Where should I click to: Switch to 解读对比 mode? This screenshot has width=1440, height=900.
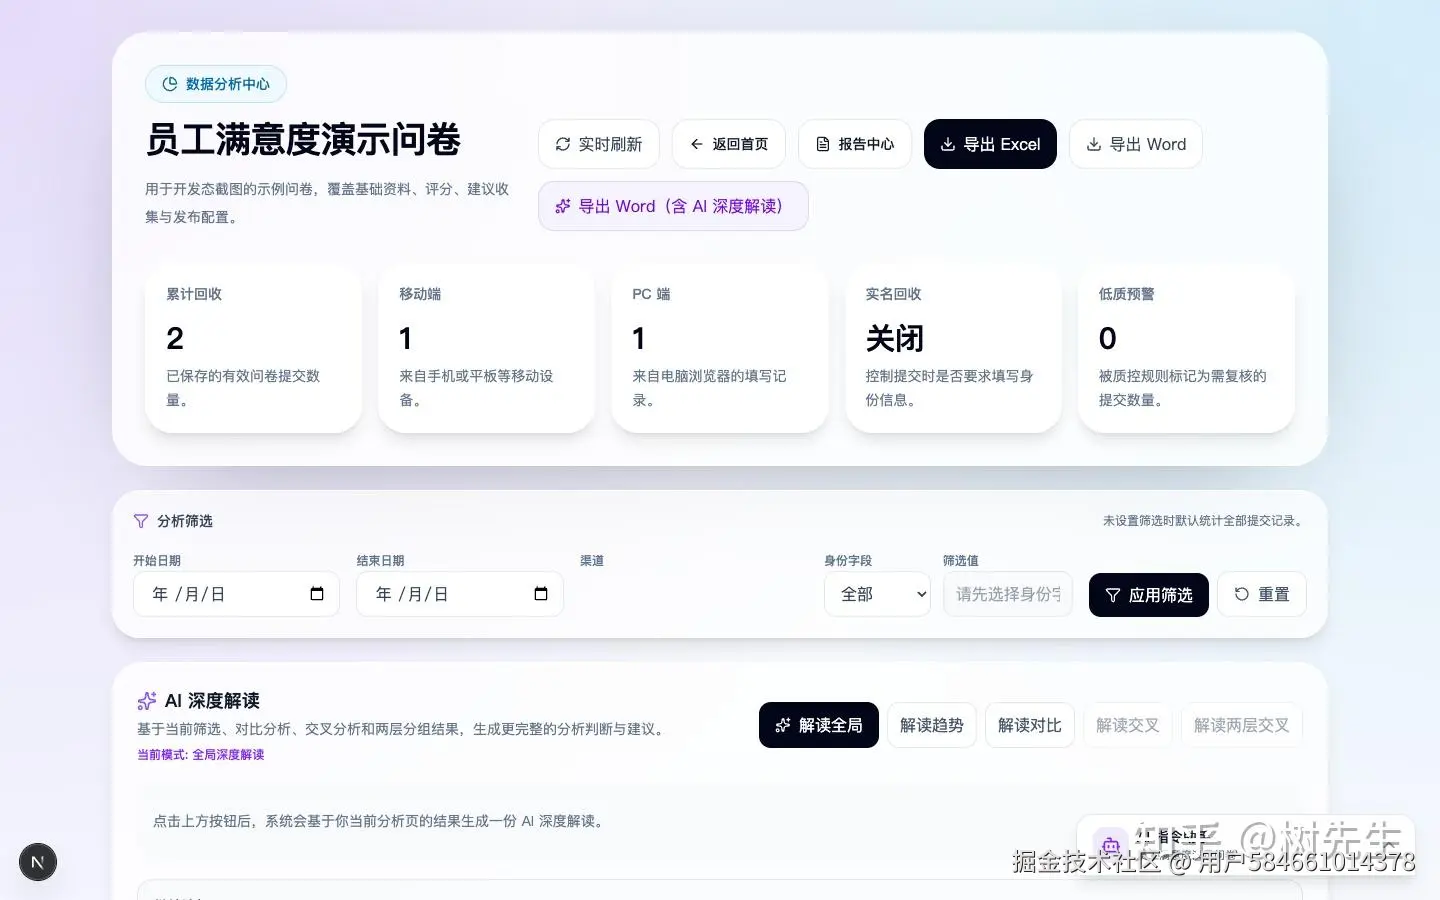point(1030,725)
